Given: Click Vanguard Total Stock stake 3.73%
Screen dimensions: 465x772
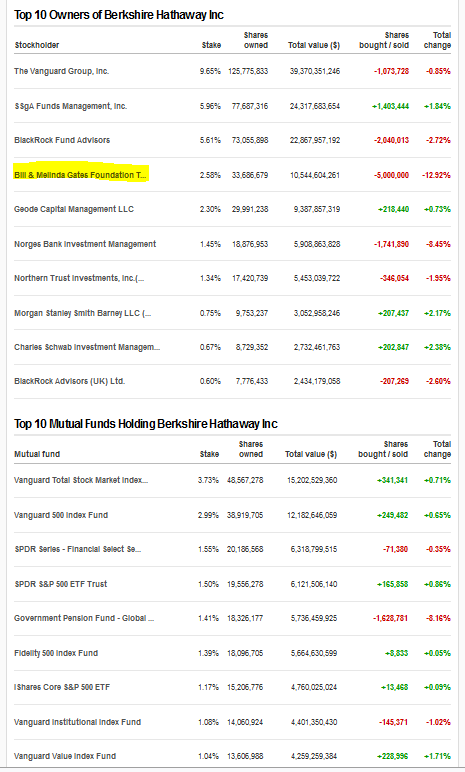Looking at the screenshot, I should pyautogui.click(x=208, y=480).
